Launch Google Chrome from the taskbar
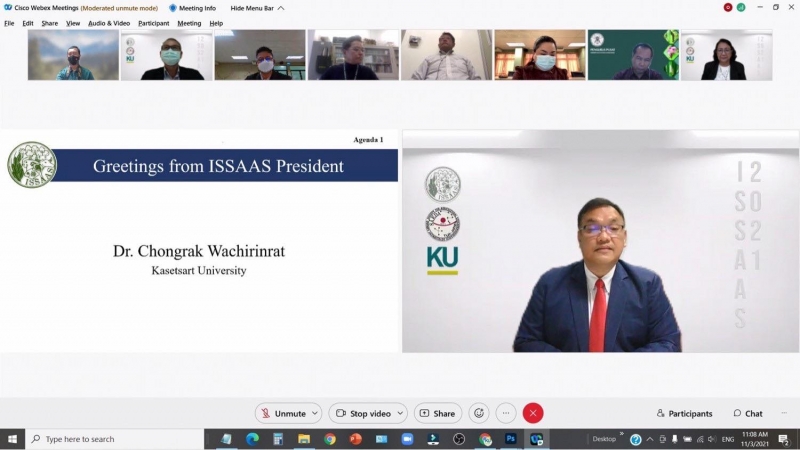Image resolution: width=800 pixels, height=450 pixels. pyautogui.click(x=330, y=439)
